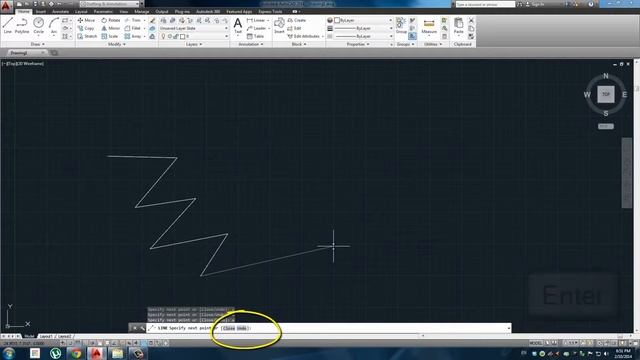Click the Fillet command
This screenshot has height=360, width=640.
[133, 28]
